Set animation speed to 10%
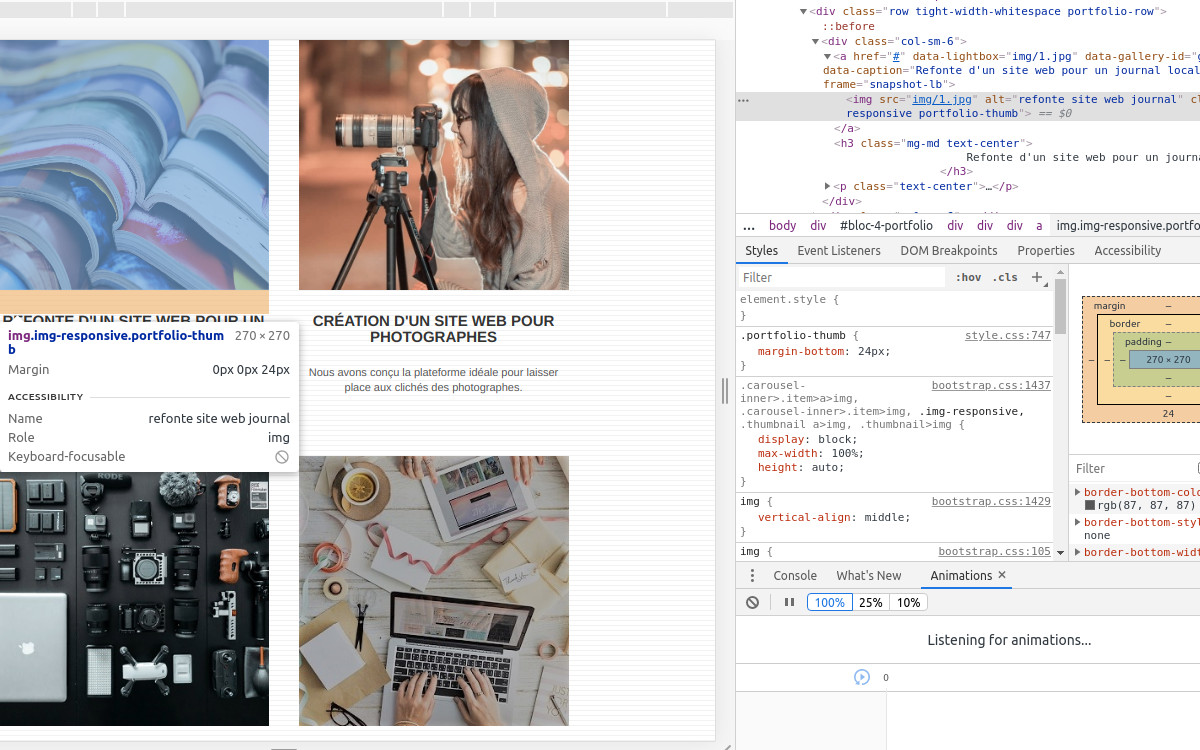 click(908, 602)
